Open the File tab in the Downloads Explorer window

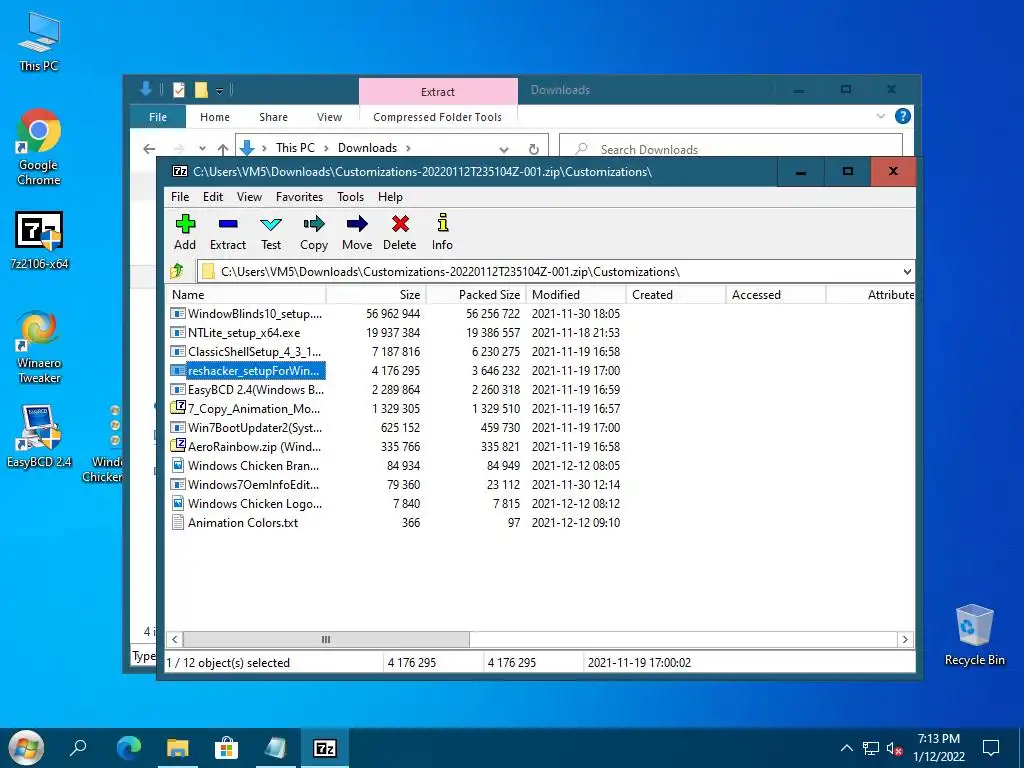(158, 117)
